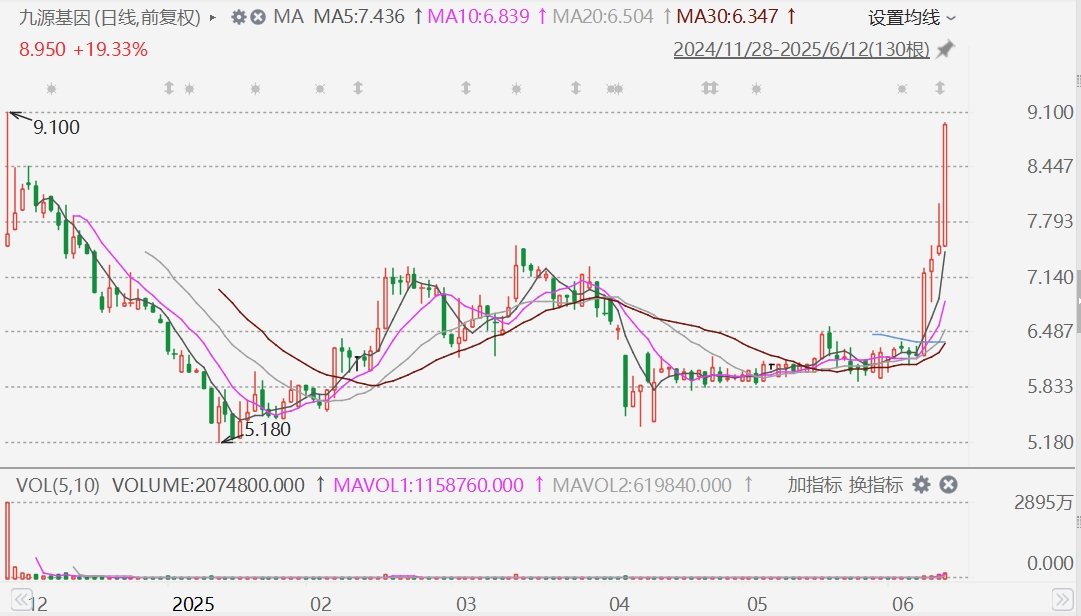Select the MA10:6.839 moving average label
The image size is (1081, 616).
coord(478,17)
